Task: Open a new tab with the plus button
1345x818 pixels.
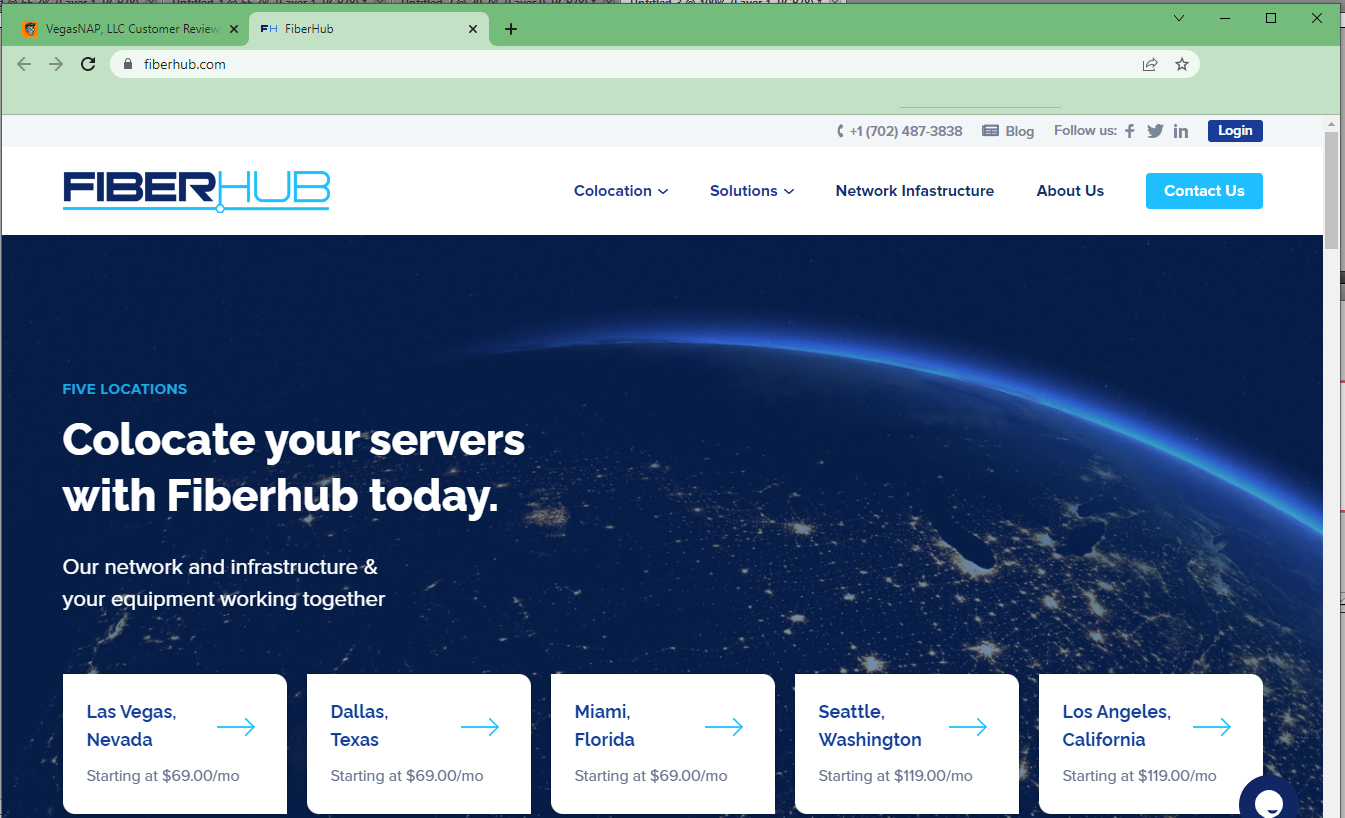Action: 511,29
